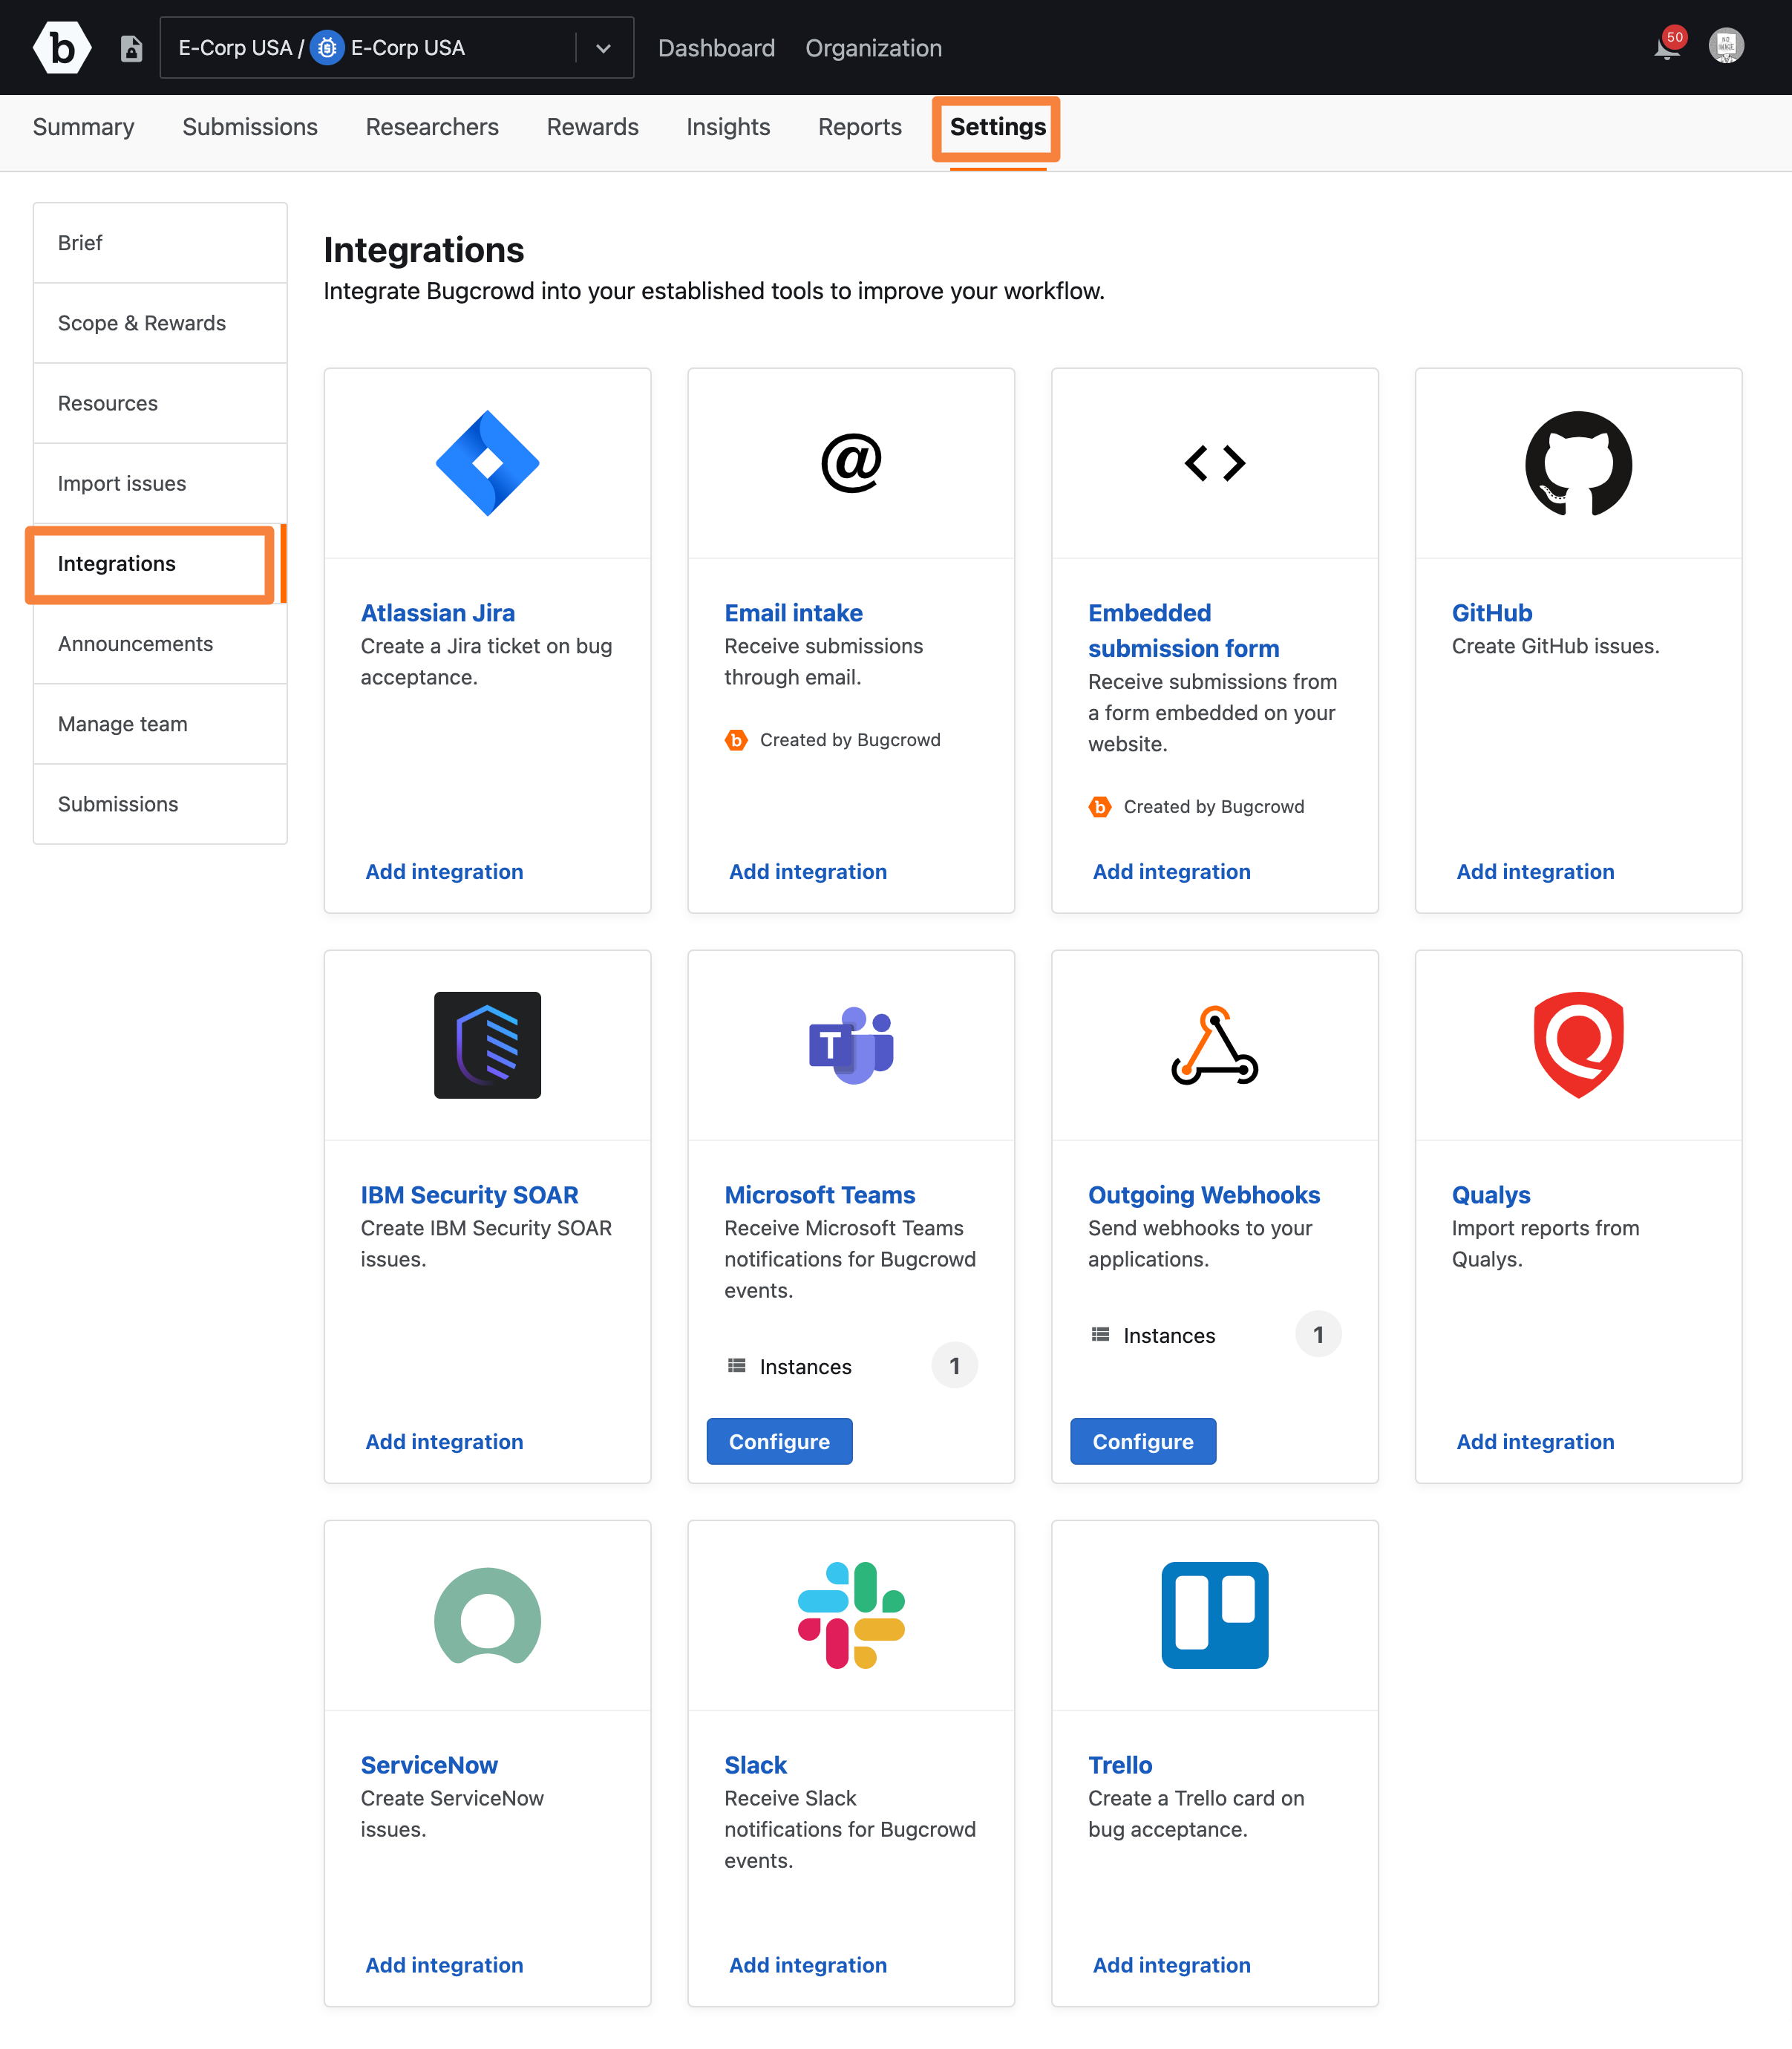Click the Microsoft Teams title link
Screen dimensions: 1792x2049
click(819, 1195)
